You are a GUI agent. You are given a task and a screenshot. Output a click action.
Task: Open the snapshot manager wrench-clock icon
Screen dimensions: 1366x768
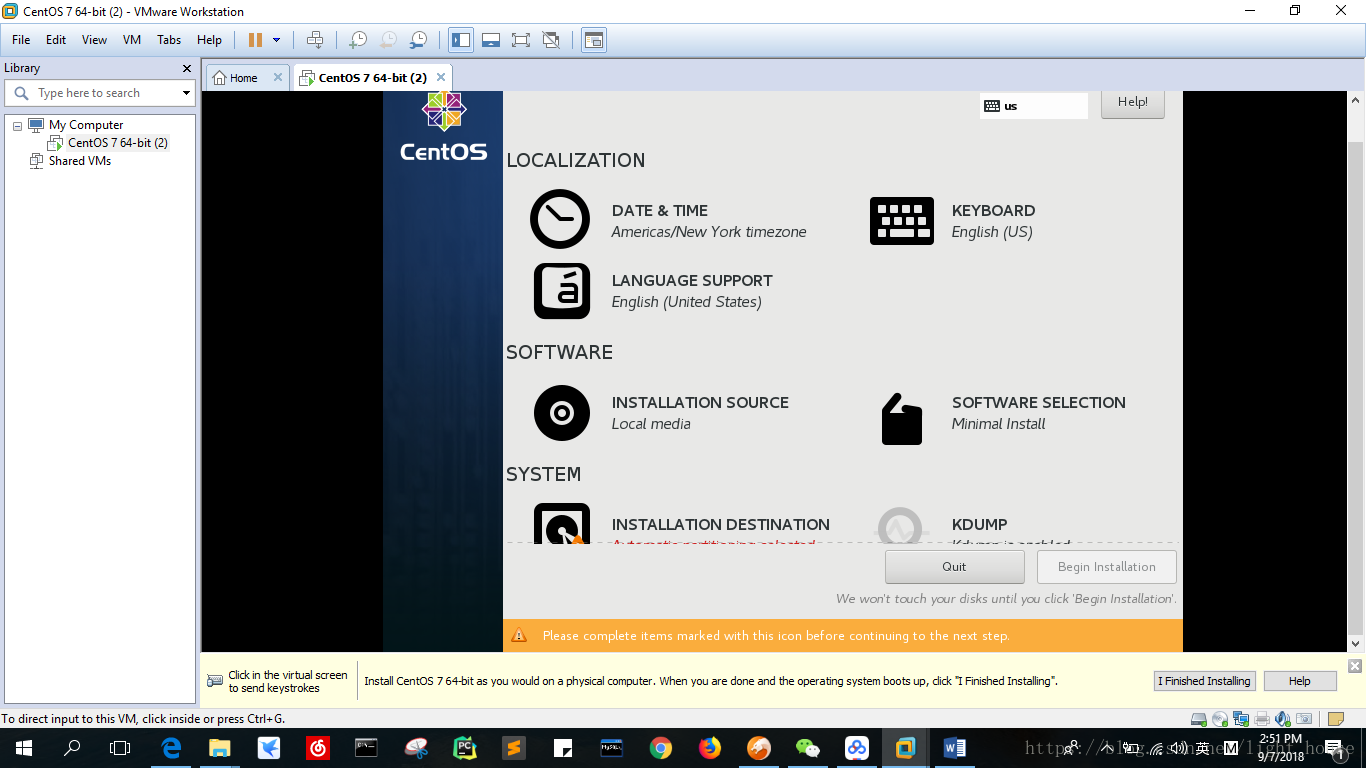point(418,40)
